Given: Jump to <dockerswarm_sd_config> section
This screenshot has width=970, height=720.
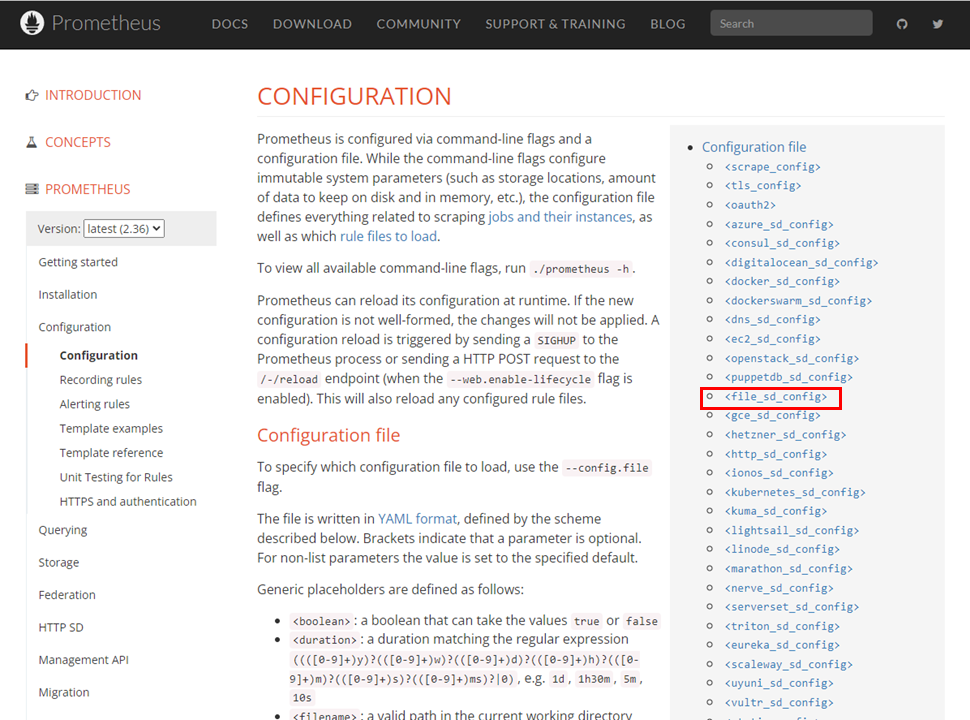Looking at the screenshot, I should click(798, 301).
